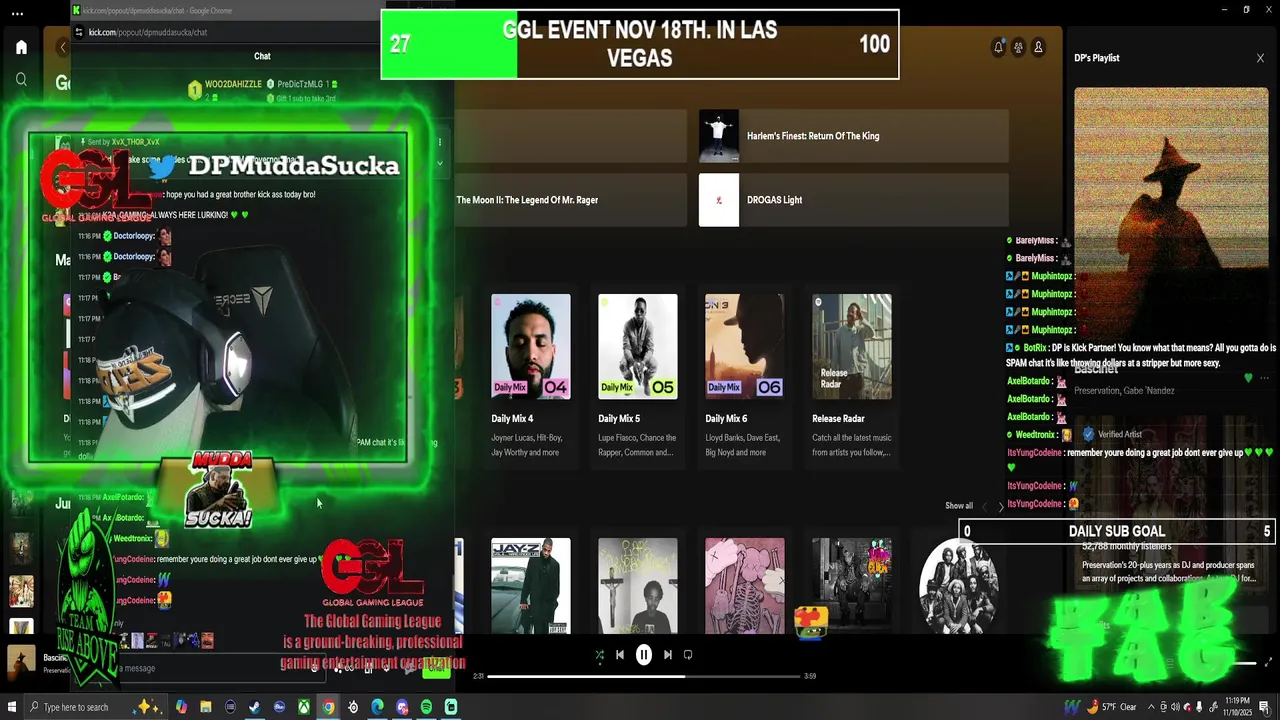Open the Daily Mix 4 cover

(x=531, y=346)
